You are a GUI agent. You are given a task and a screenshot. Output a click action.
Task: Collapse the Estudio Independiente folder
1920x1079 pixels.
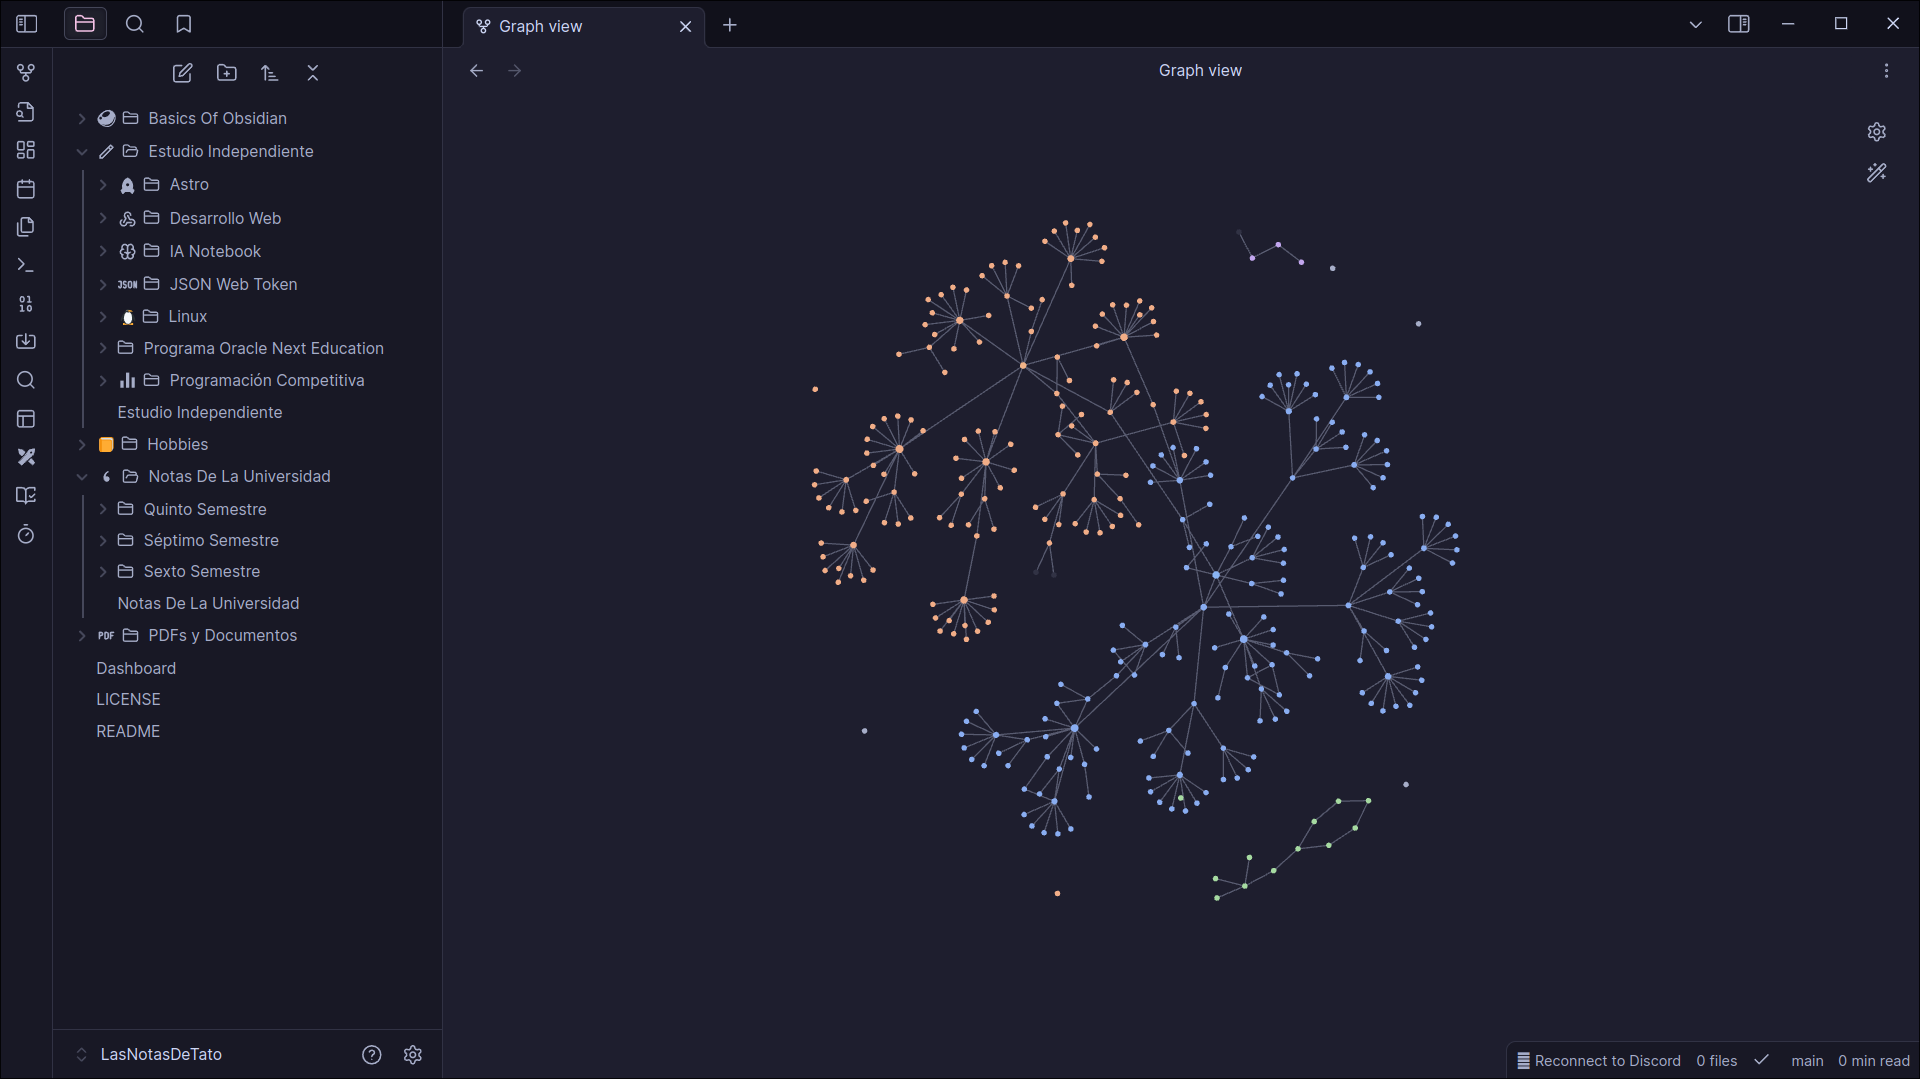(82, 151)
